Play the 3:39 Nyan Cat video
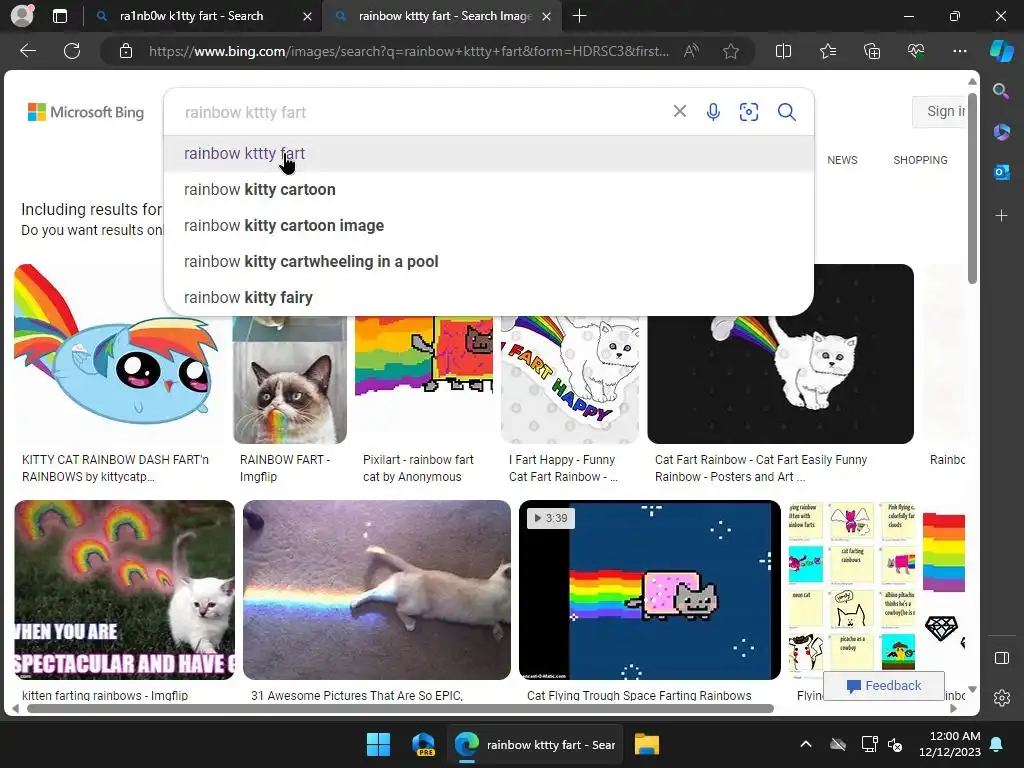The image size is (1024, 768). click(x=650, y=590)
